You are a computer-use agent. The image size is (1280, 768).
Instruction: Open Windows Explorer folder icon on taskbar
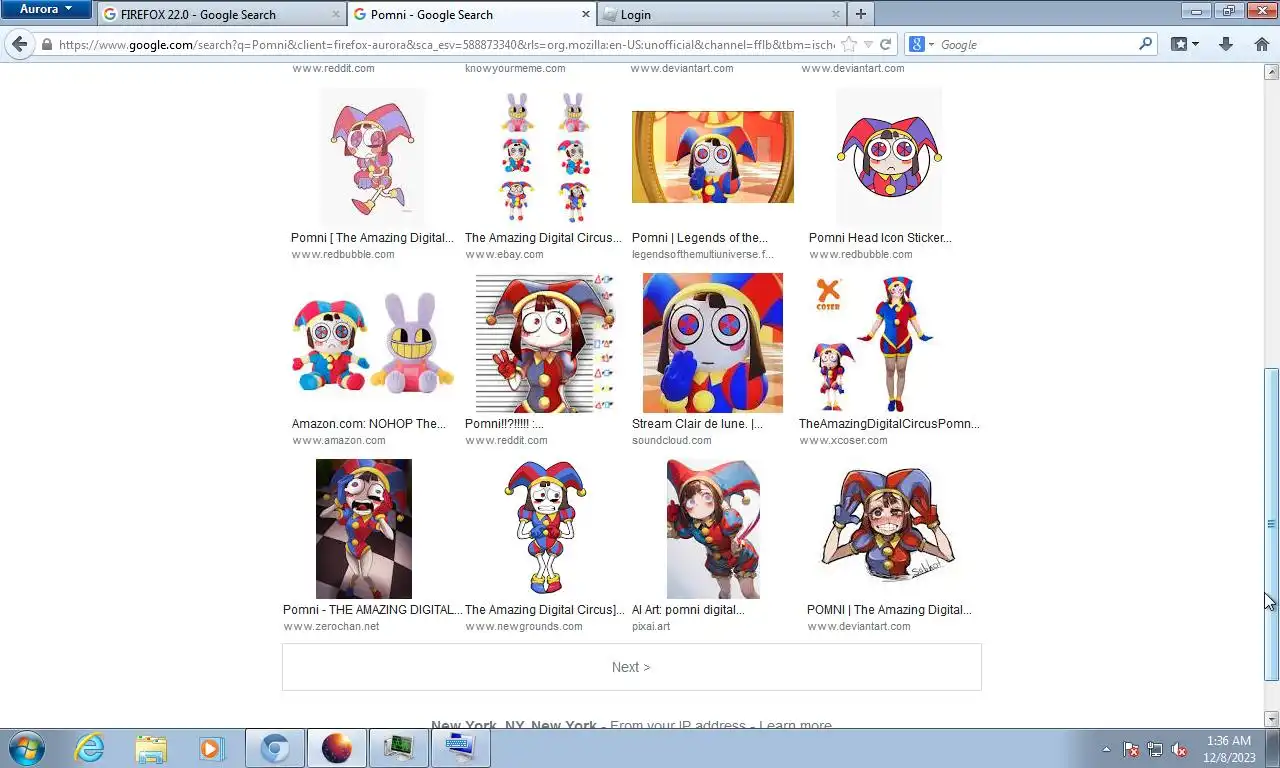[x=151, y=748]
